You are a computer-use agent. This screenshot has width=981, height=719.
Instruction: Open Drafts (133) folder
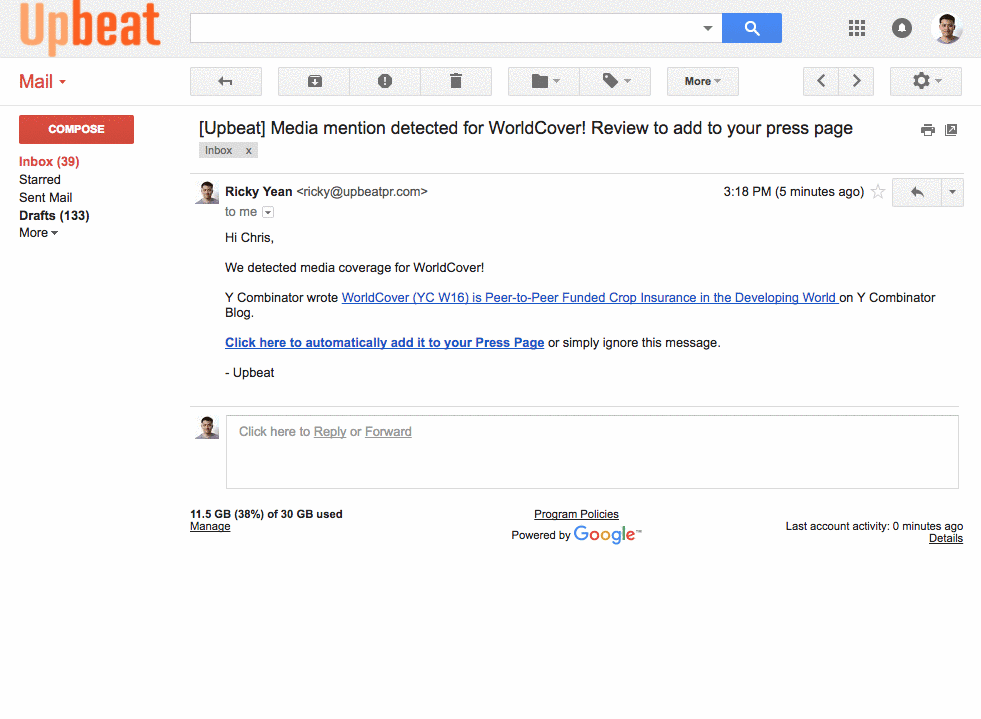coord(54,215)
